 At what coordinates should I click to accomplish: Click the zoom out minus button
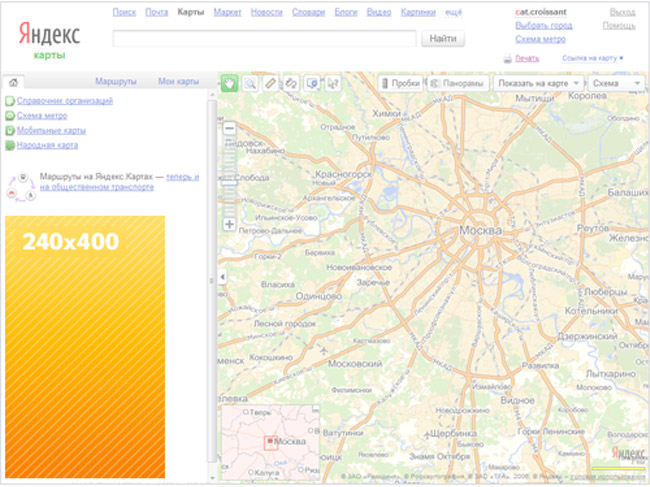(x=229, y=128)
